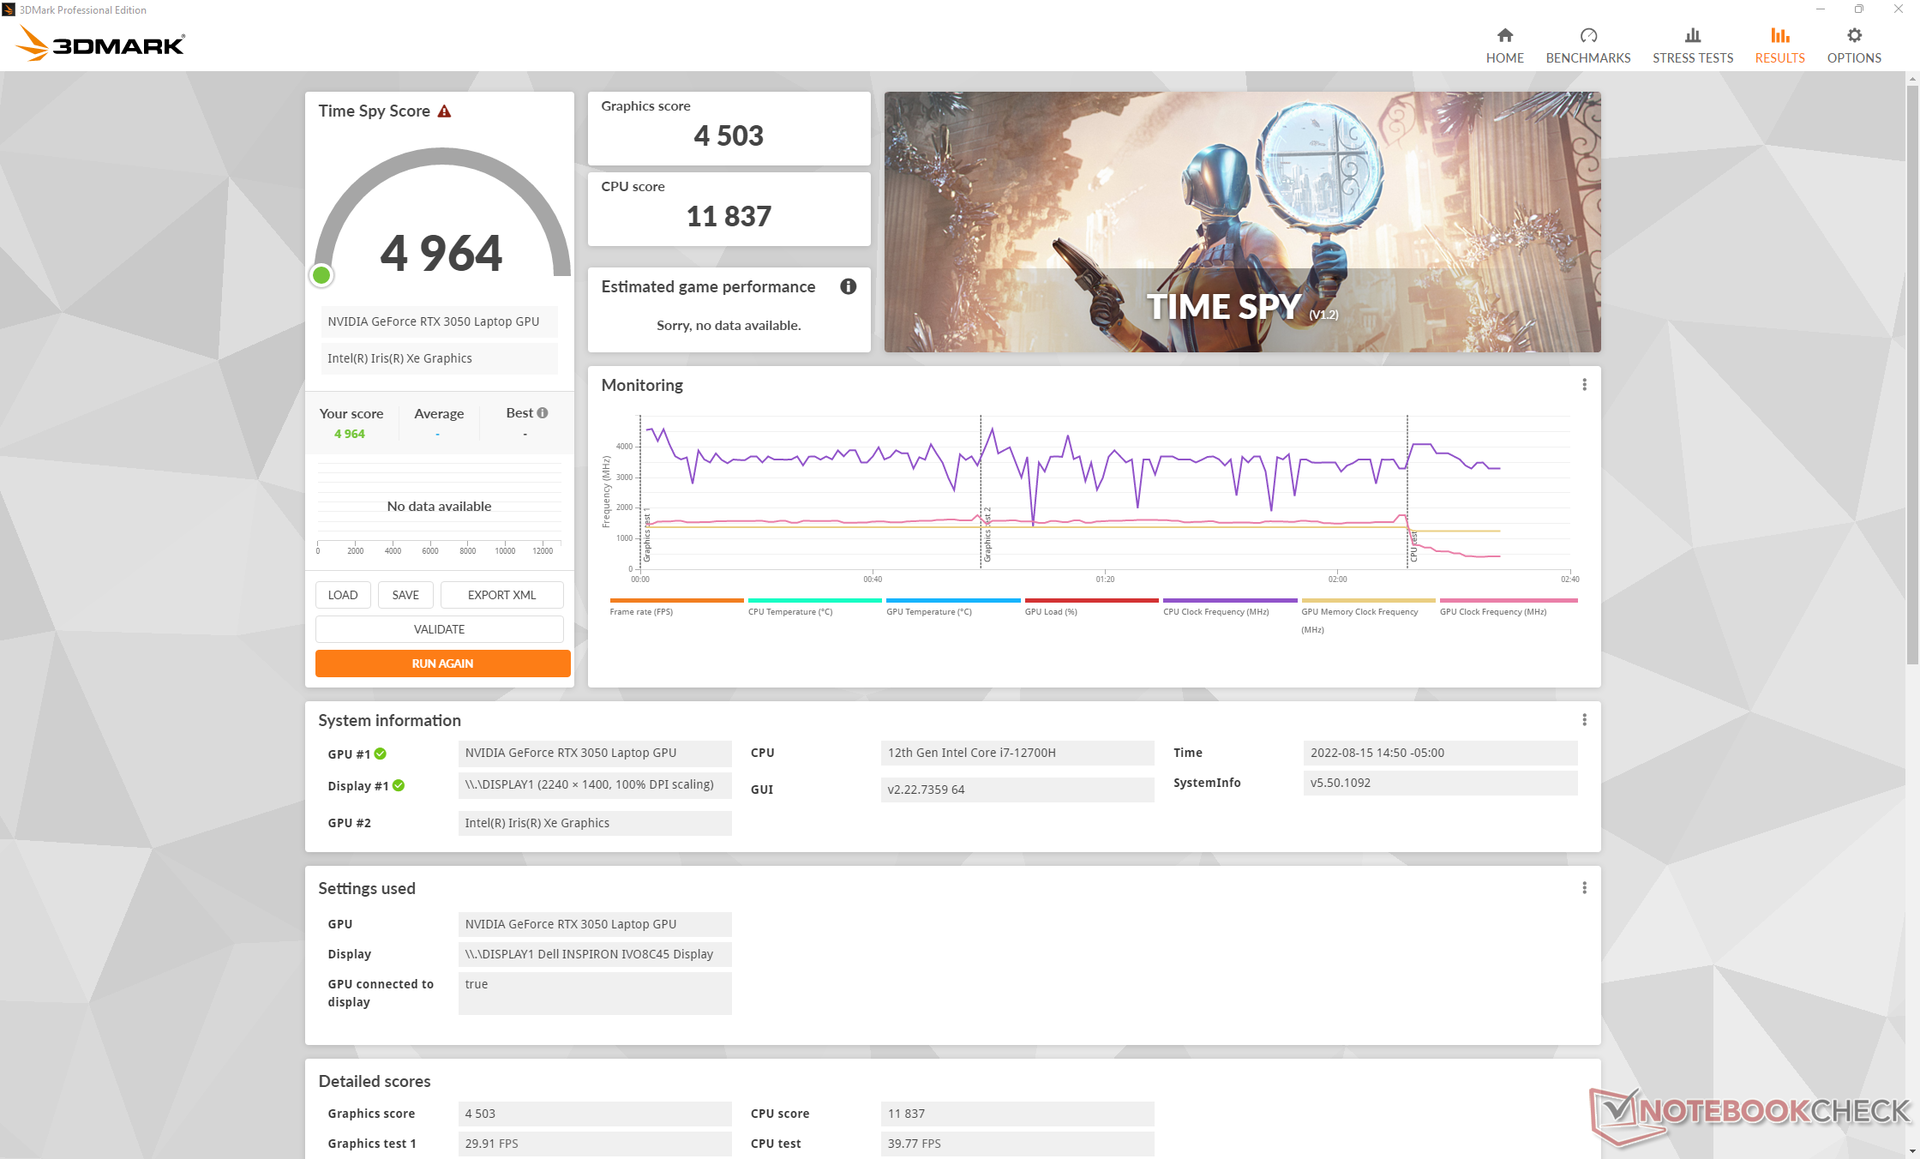Switch to the Results tab
This screenshot has width=1920, height=1159.
[x=1779, y=45]
